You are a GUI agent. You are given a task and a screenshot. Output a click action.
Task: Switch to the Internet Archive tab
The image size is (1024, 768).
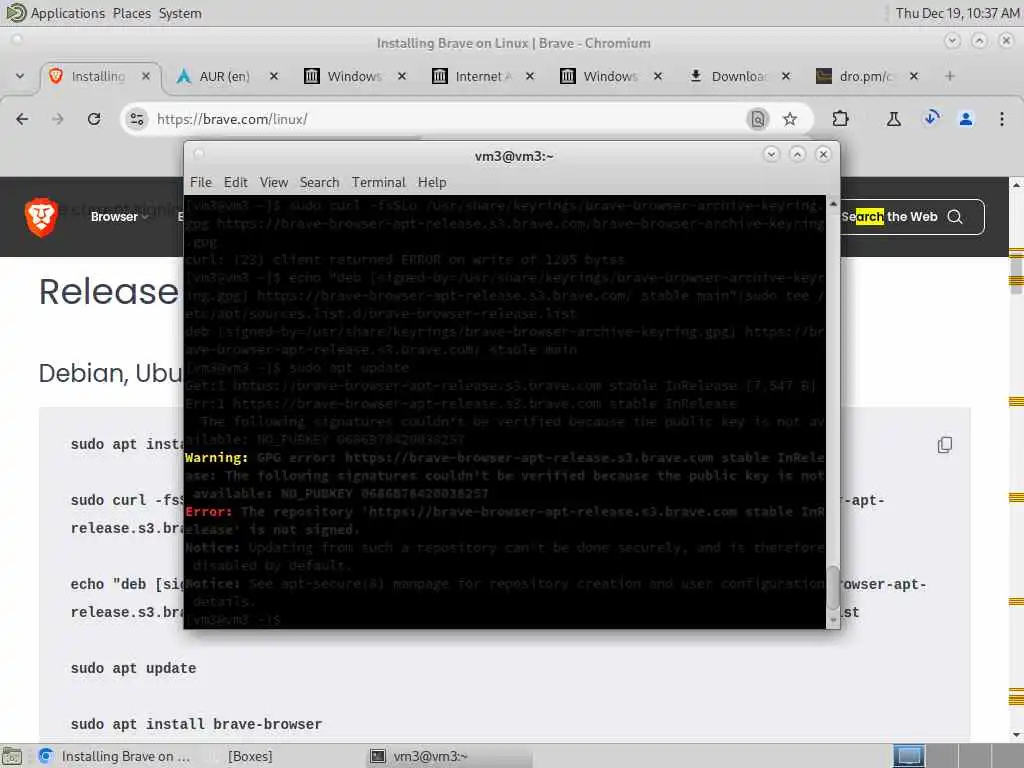(x=480, y=76)
